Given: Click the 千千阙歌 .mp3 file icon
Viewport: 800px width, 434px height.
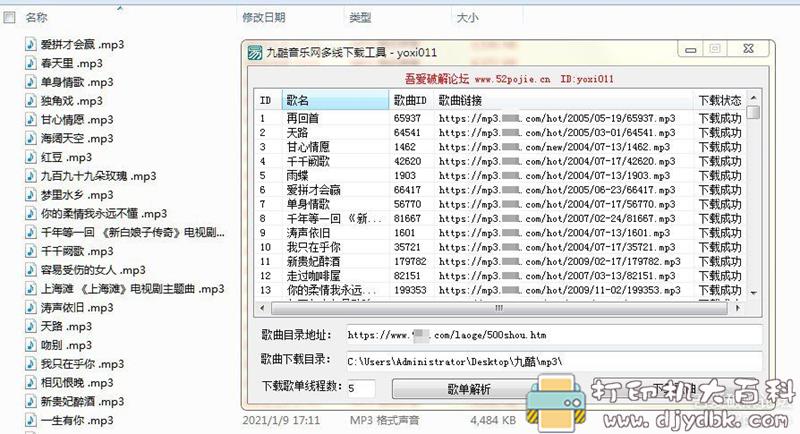Looking at the screenshot, I should (31, 251).
